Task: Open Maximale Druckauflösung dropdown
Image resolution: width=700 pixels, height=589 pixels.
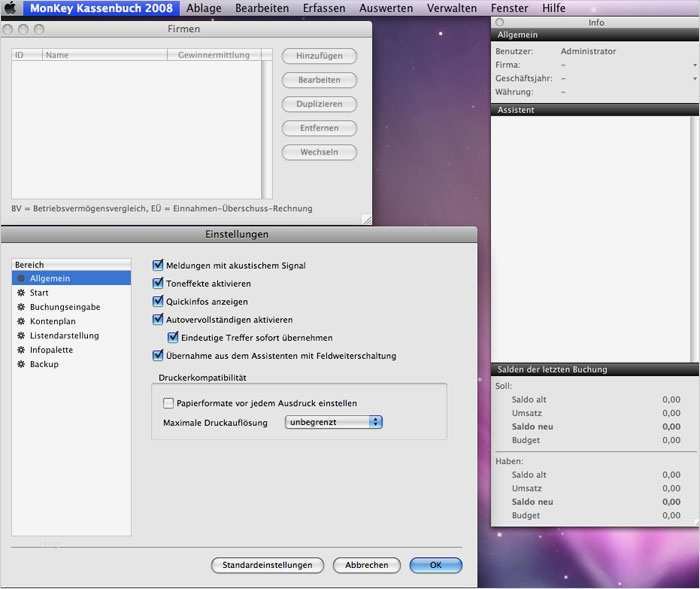Action: point(334,423)
